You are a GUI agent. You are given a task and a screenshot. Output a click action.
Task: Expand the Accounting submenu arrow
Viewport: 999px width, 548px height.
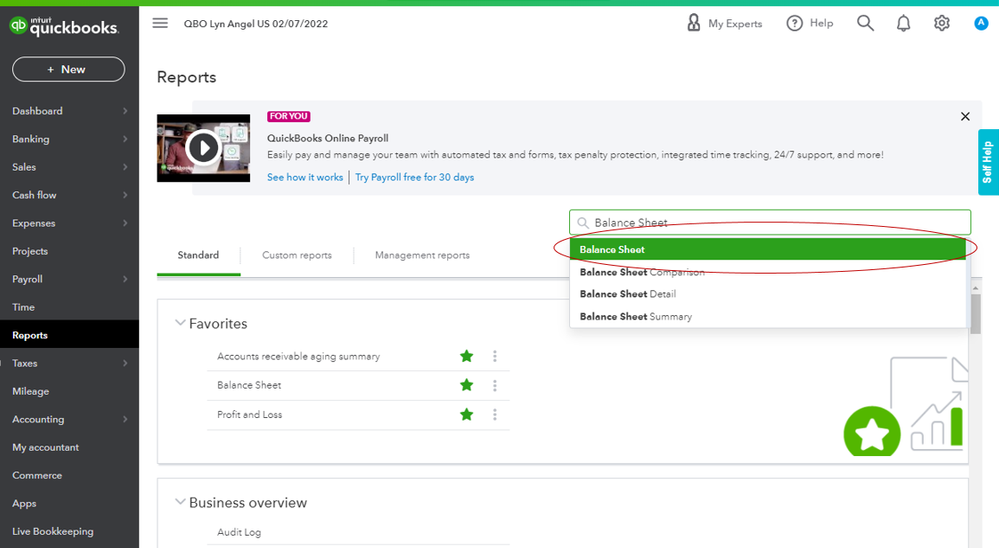(x=125, y=419)
